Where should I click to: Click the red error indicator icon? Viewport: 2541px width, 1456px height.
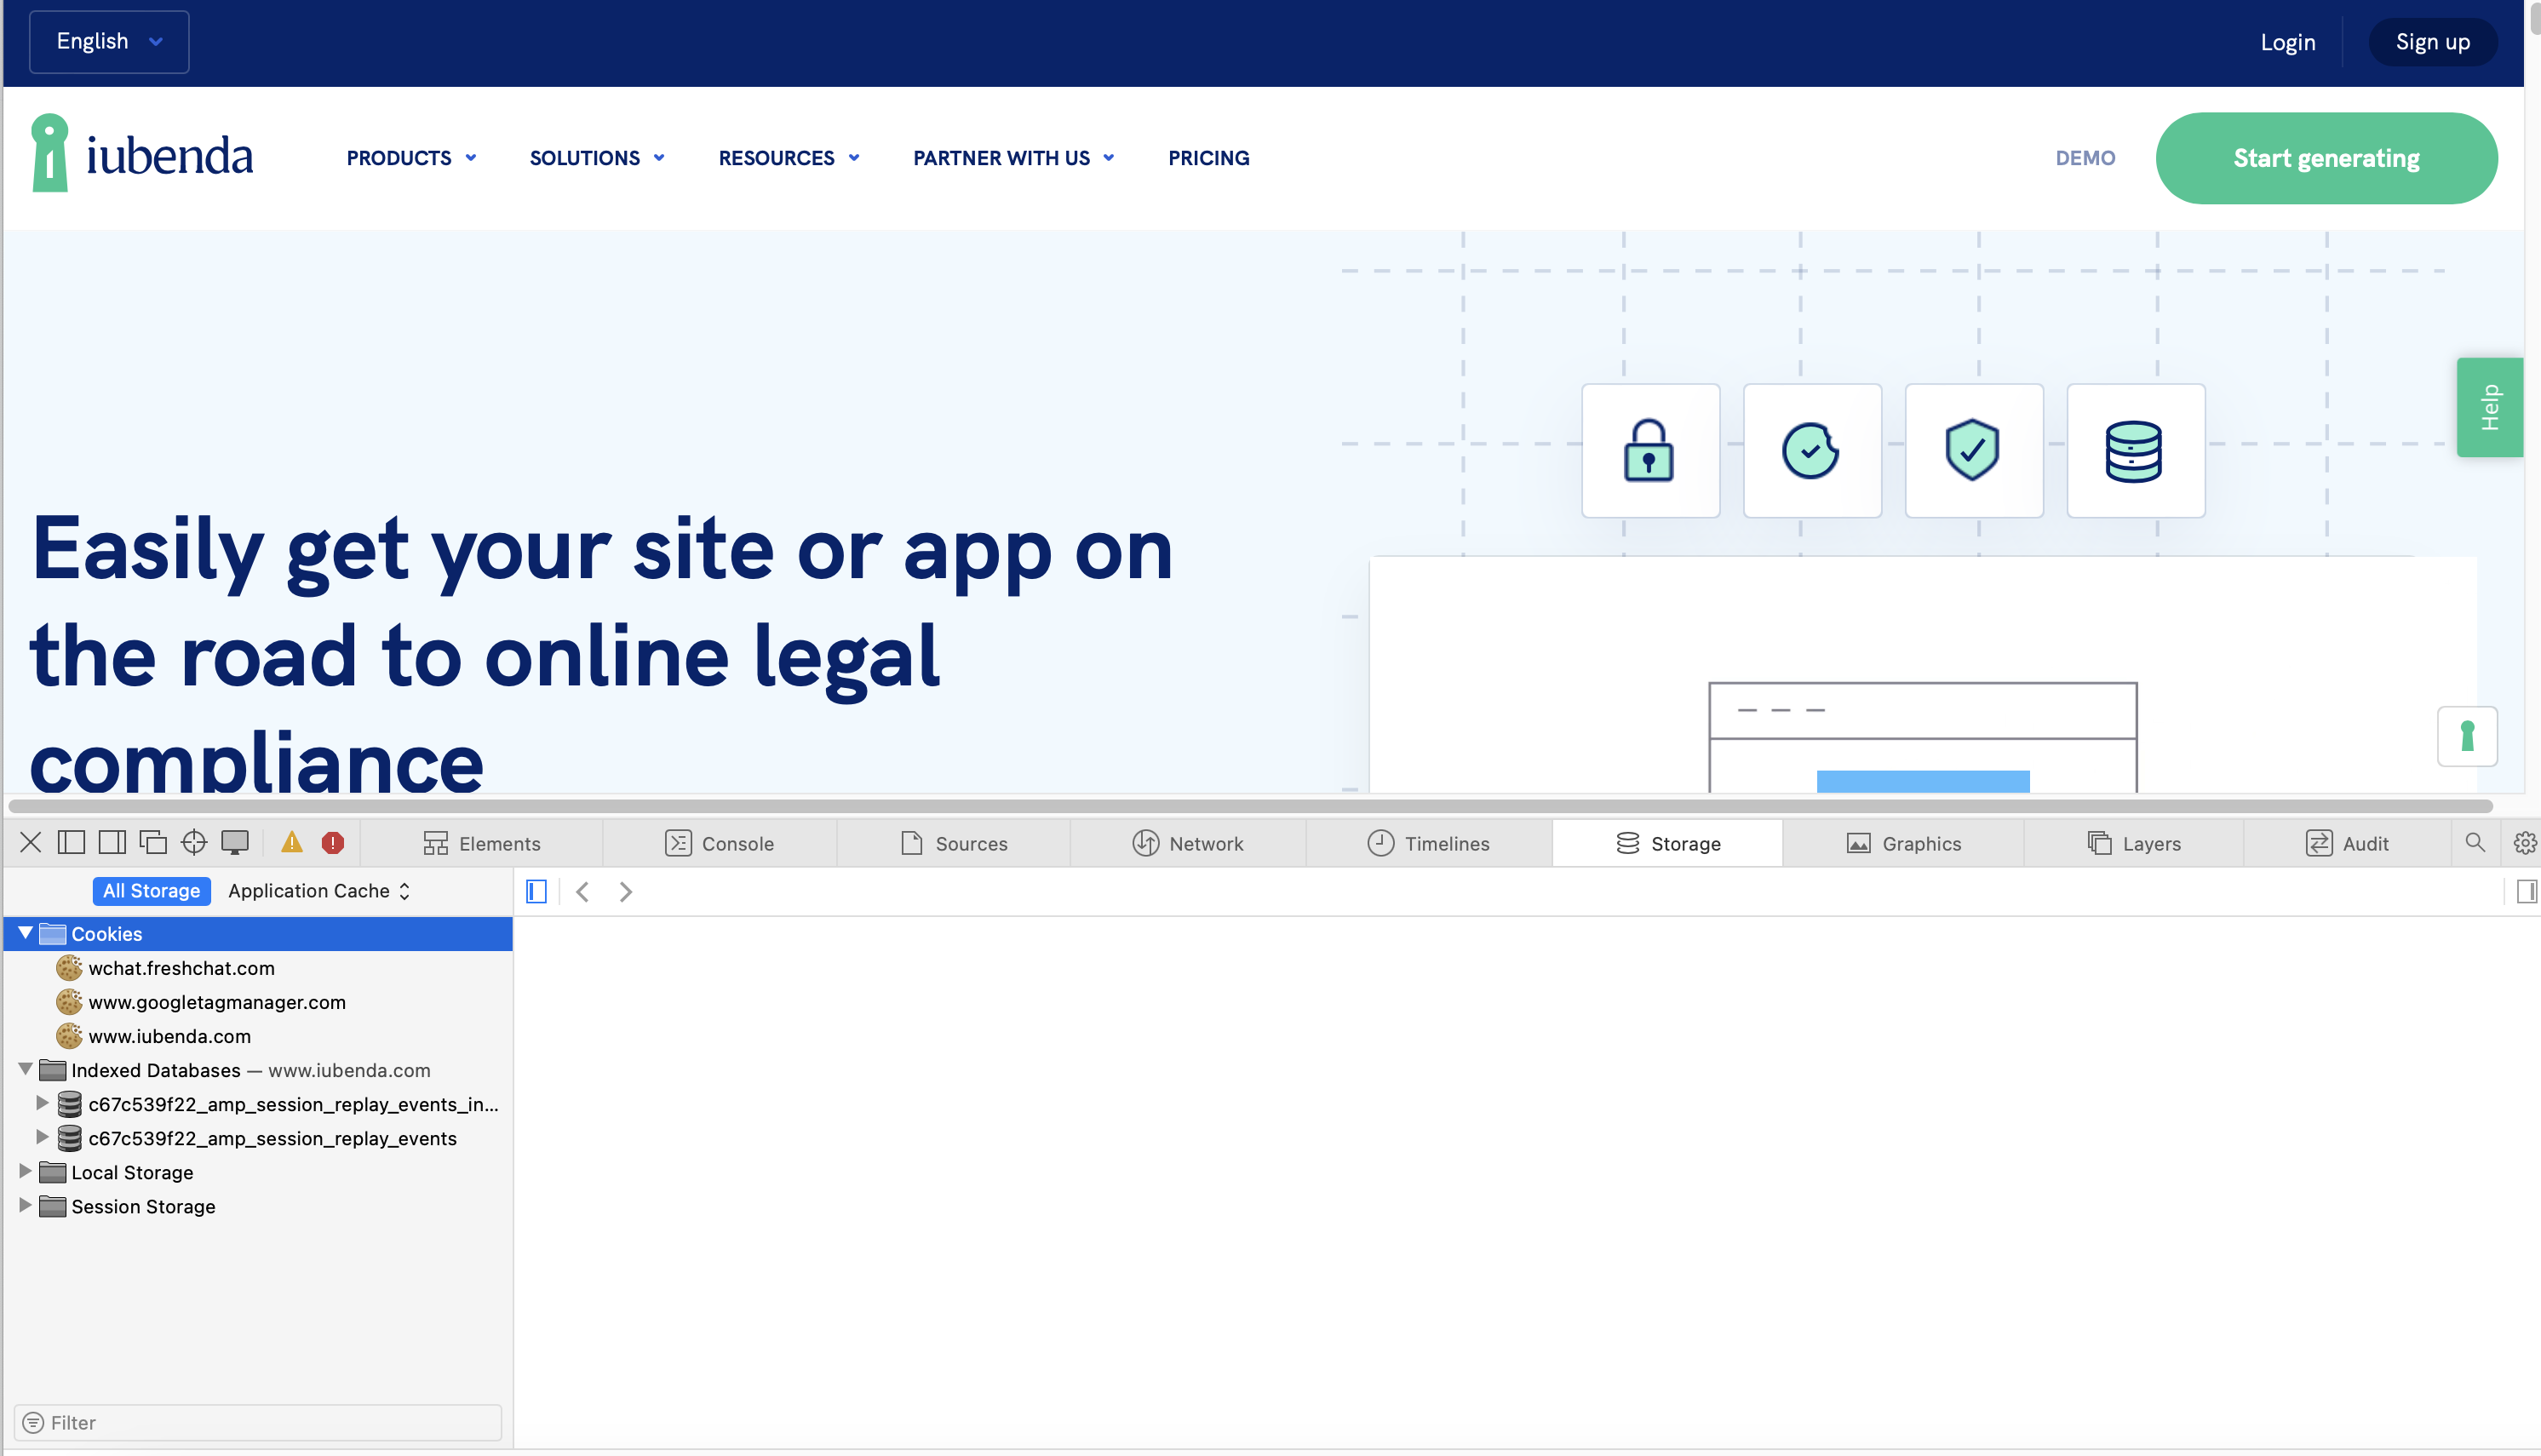click(333, 843)
